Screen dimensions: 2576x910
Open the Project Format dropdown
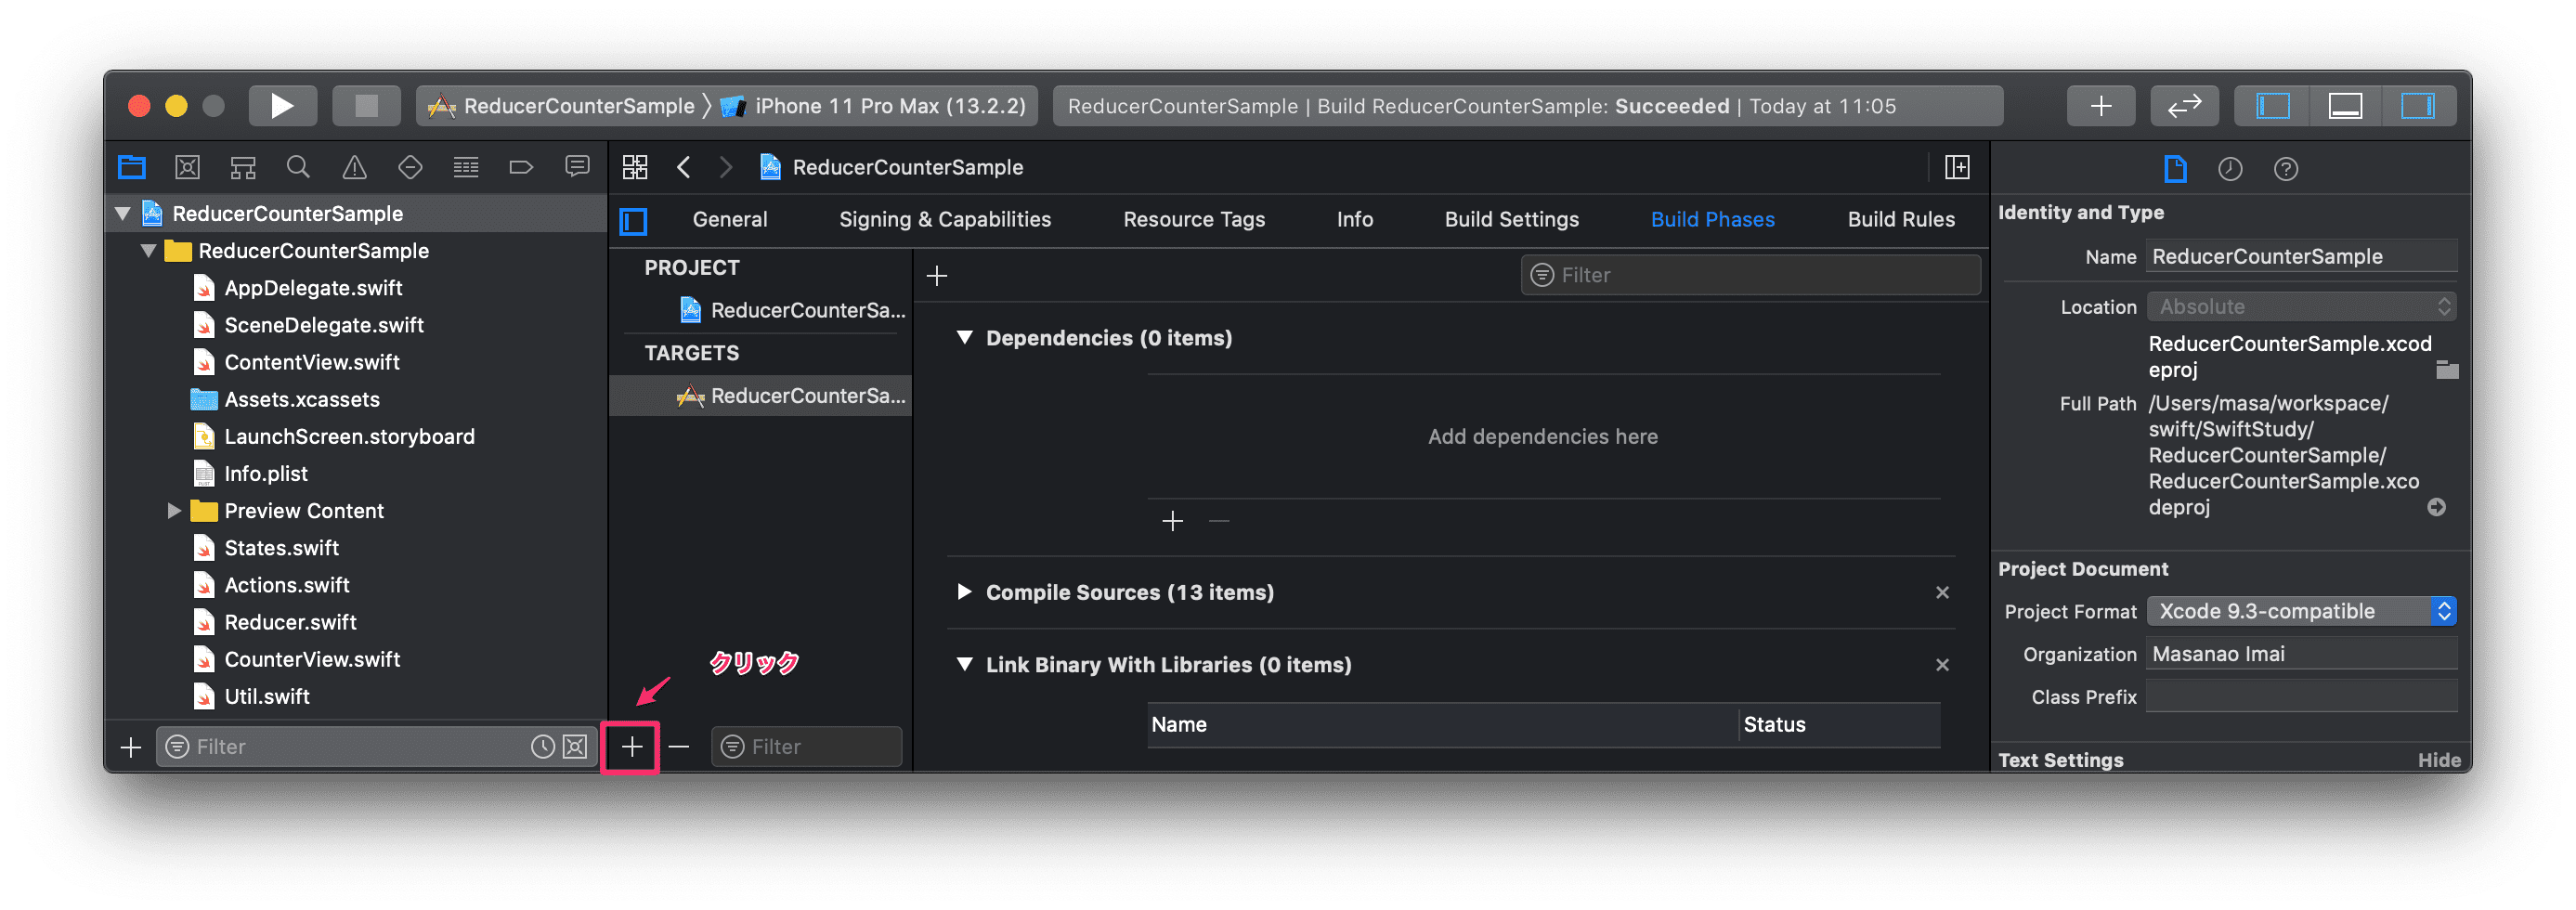2301,611
